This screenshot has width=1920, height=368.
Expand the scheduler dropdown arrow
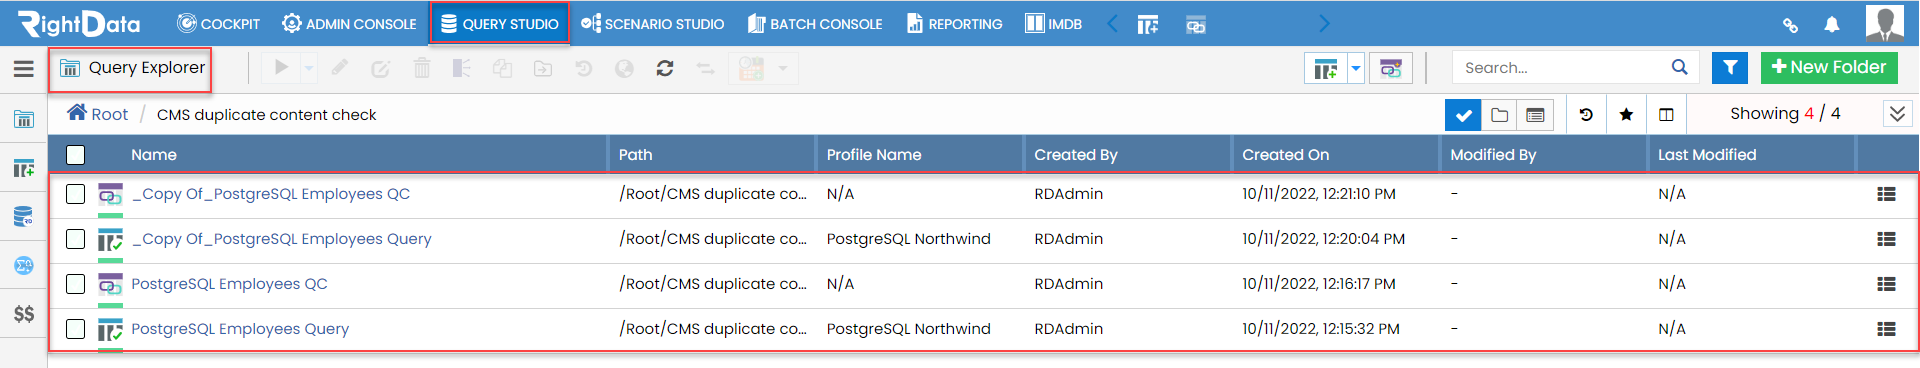point(782,68)
